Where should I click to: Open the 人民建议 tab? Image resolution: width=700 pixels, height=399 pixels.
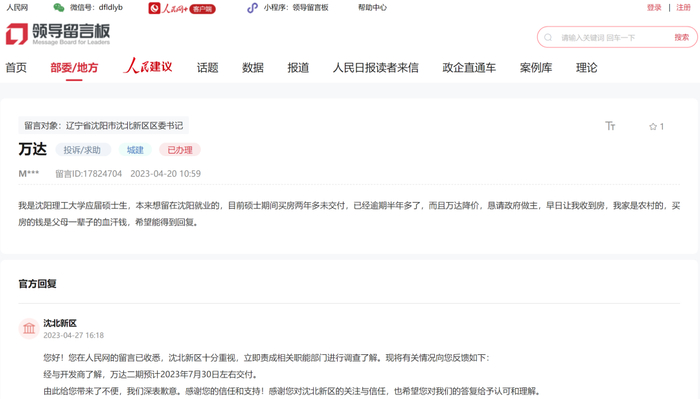pos(148,66)
